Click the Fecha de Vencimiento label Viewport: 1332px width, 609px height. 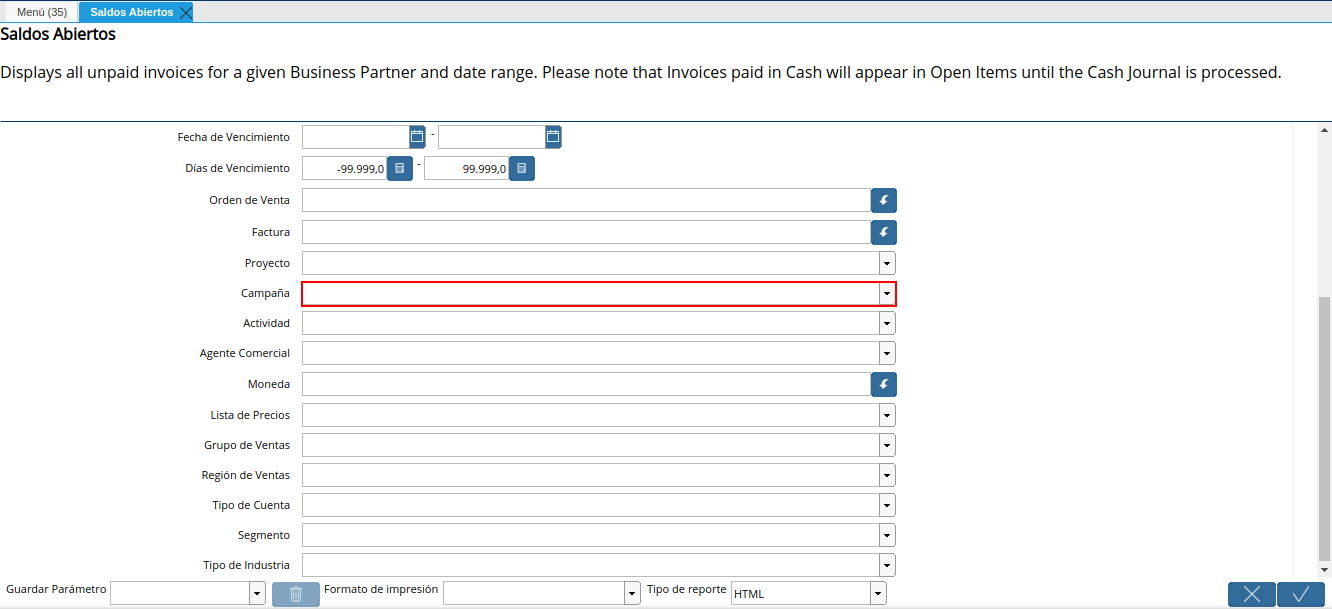[234, 137]
